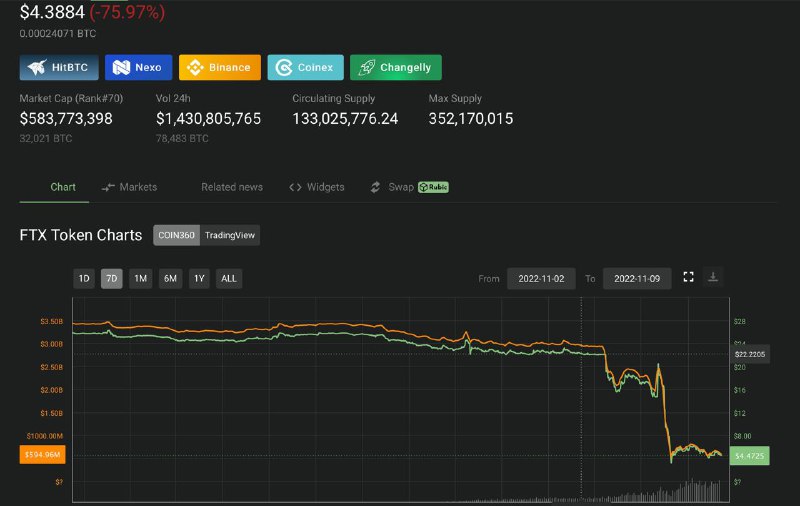Open the Coinex exchange button

click(x=306, y=67)
